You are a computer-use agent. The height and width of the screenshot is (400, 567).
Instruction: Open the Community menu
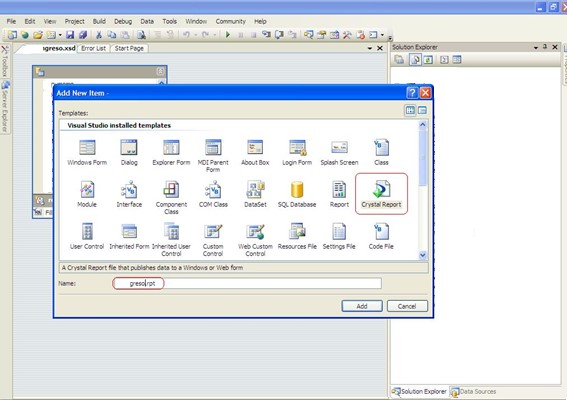tap(230, 21)
